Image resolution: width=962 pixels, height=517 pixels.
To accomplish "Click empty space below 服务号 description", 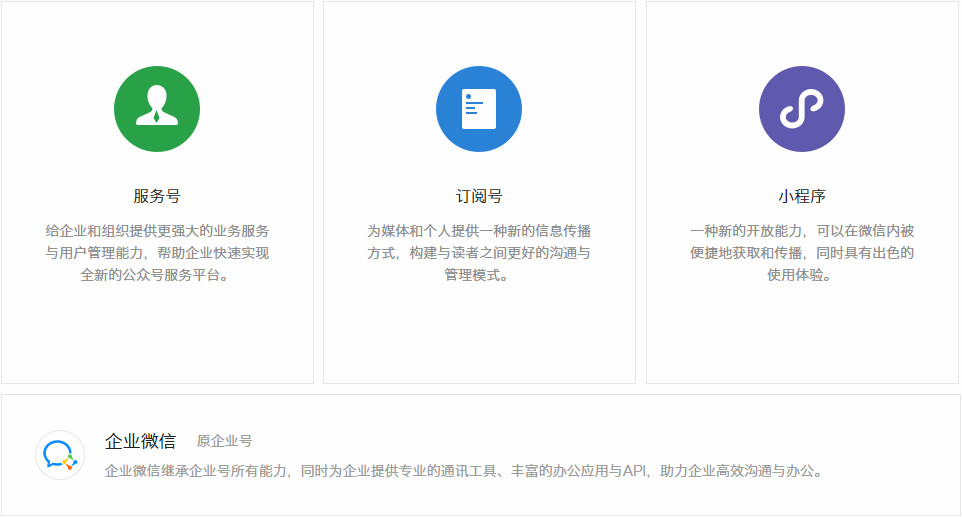I will 157,335.
